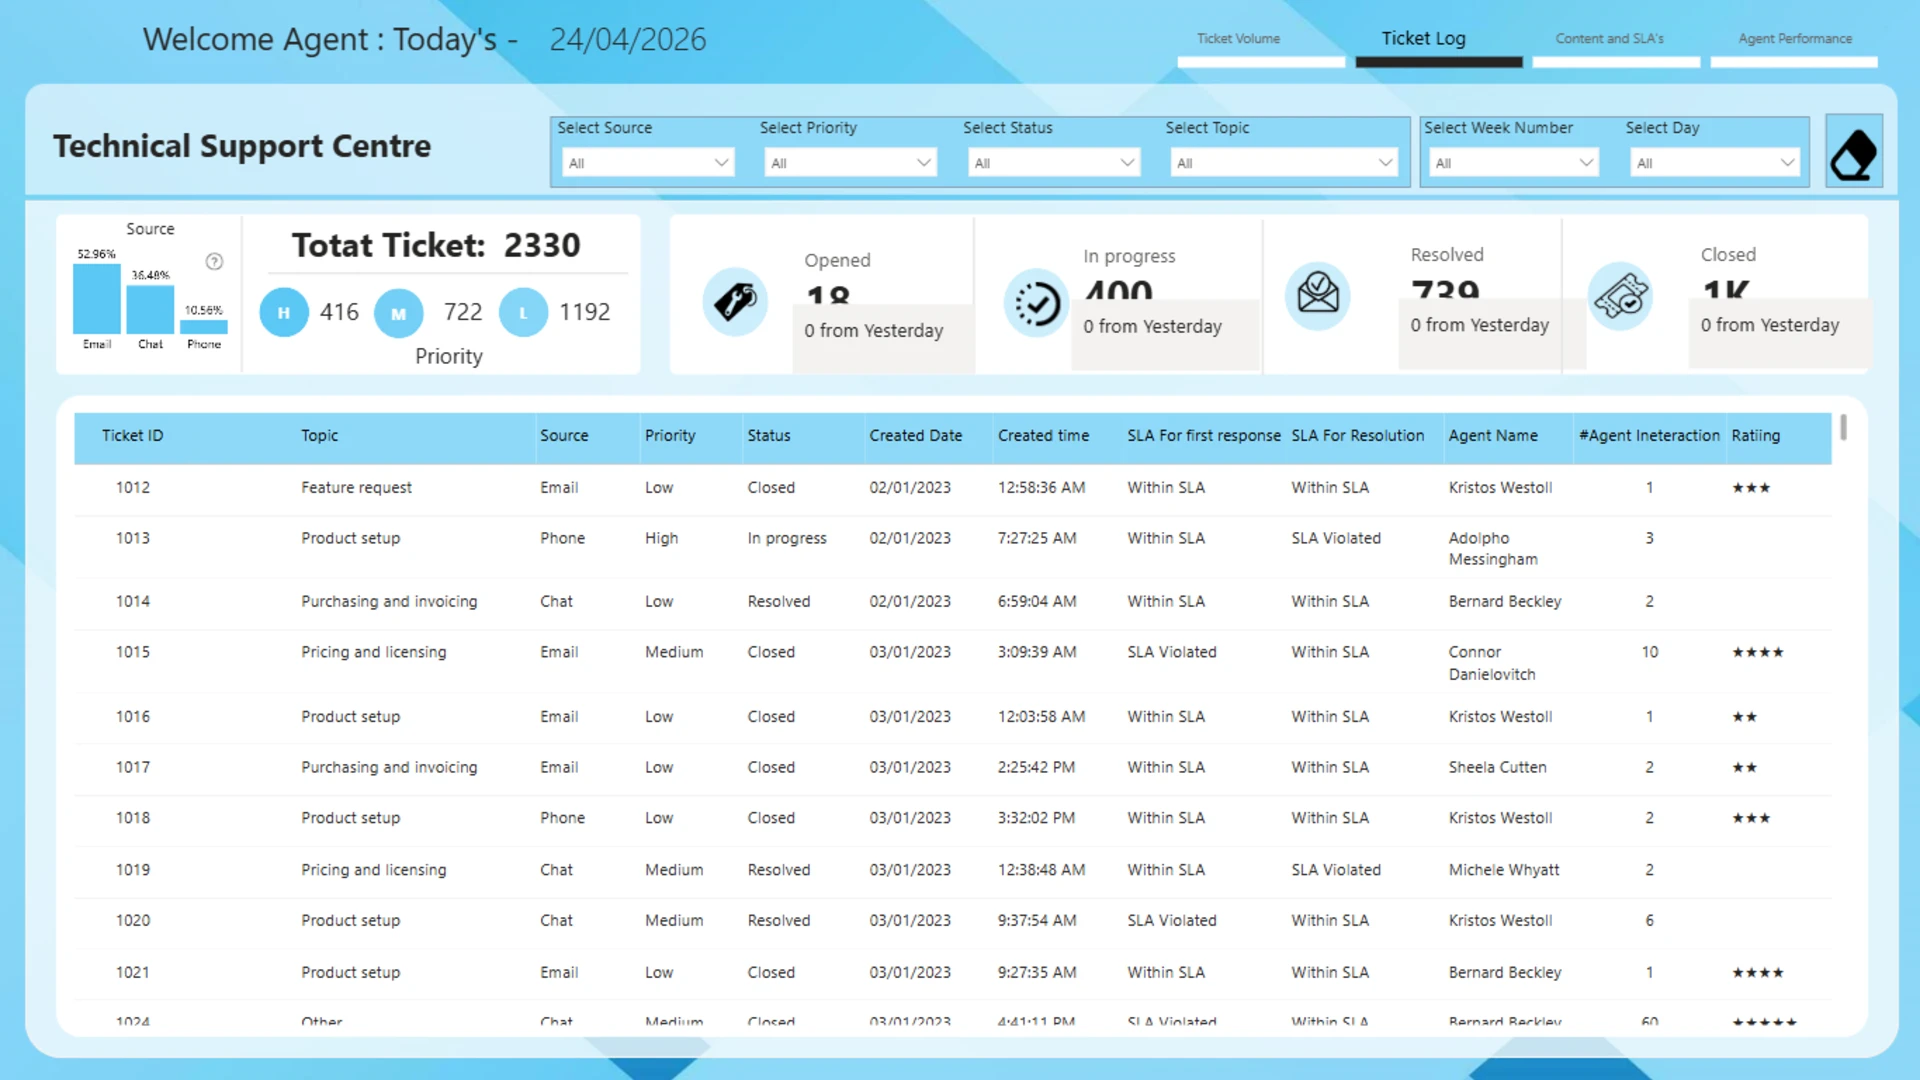
Task: Click the ticket table vertical scrollbar
Action: point(1843,427)
